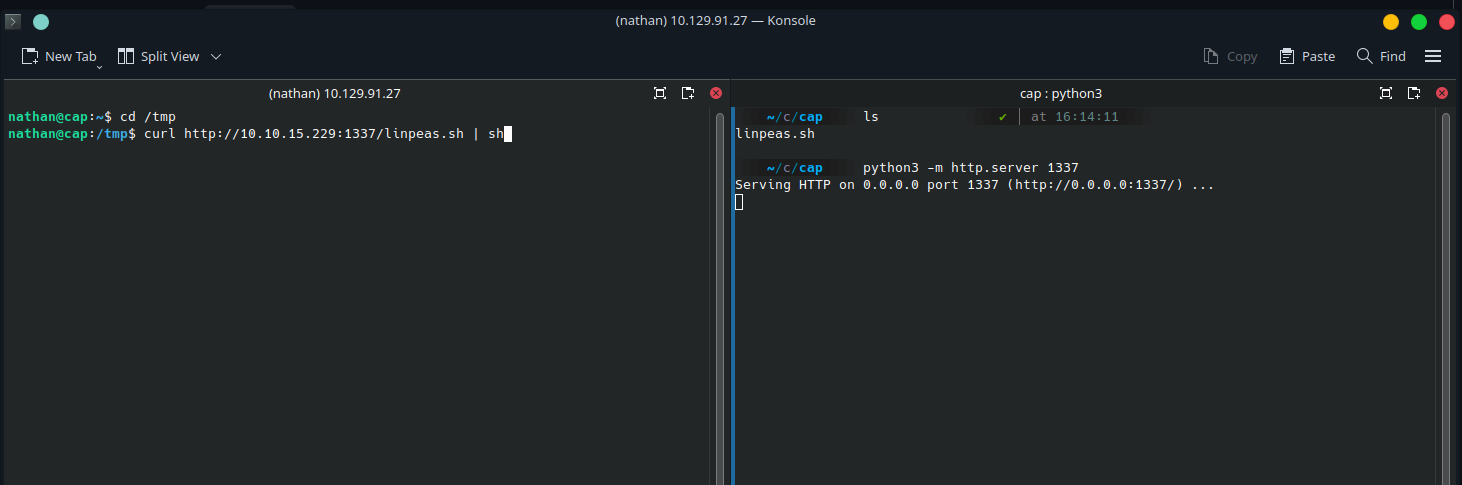Expand the New Tab profile arrow
1462x485 pixels.
(x=100, y=67)
